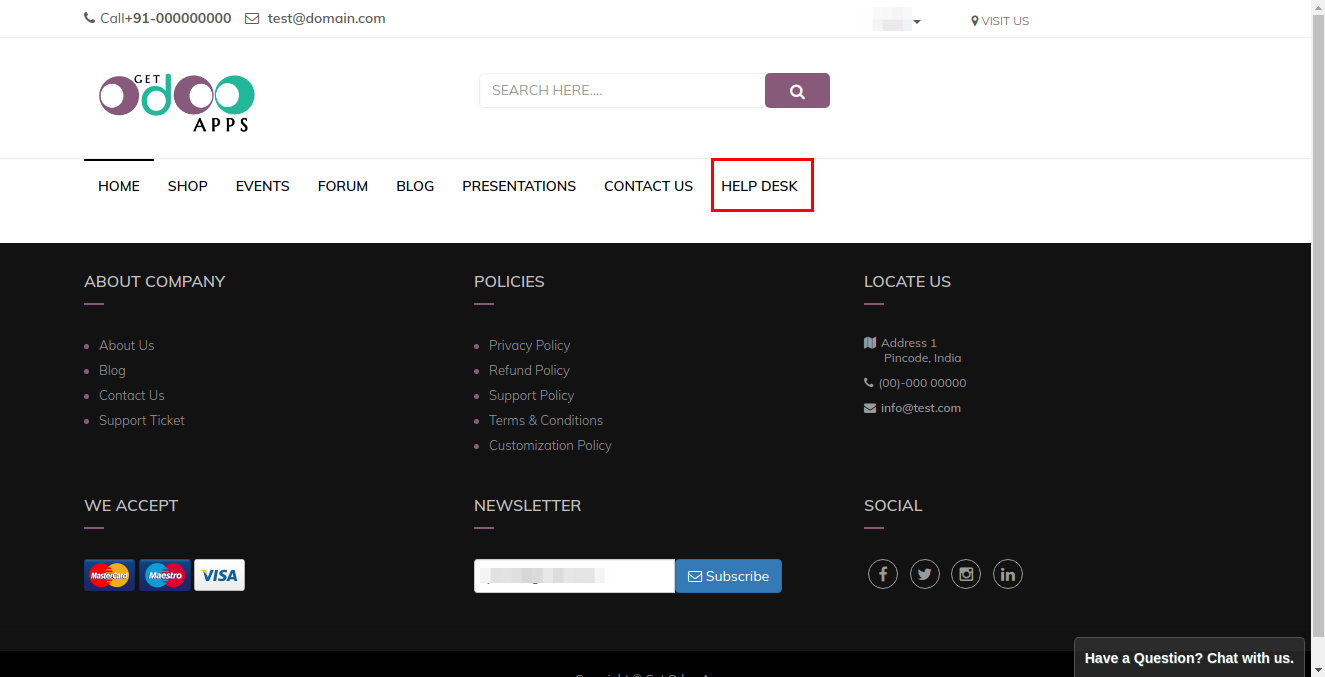This screenshot has width=1325, height=677.
Task: Click the magnifying glass search button
Action: 797,91
